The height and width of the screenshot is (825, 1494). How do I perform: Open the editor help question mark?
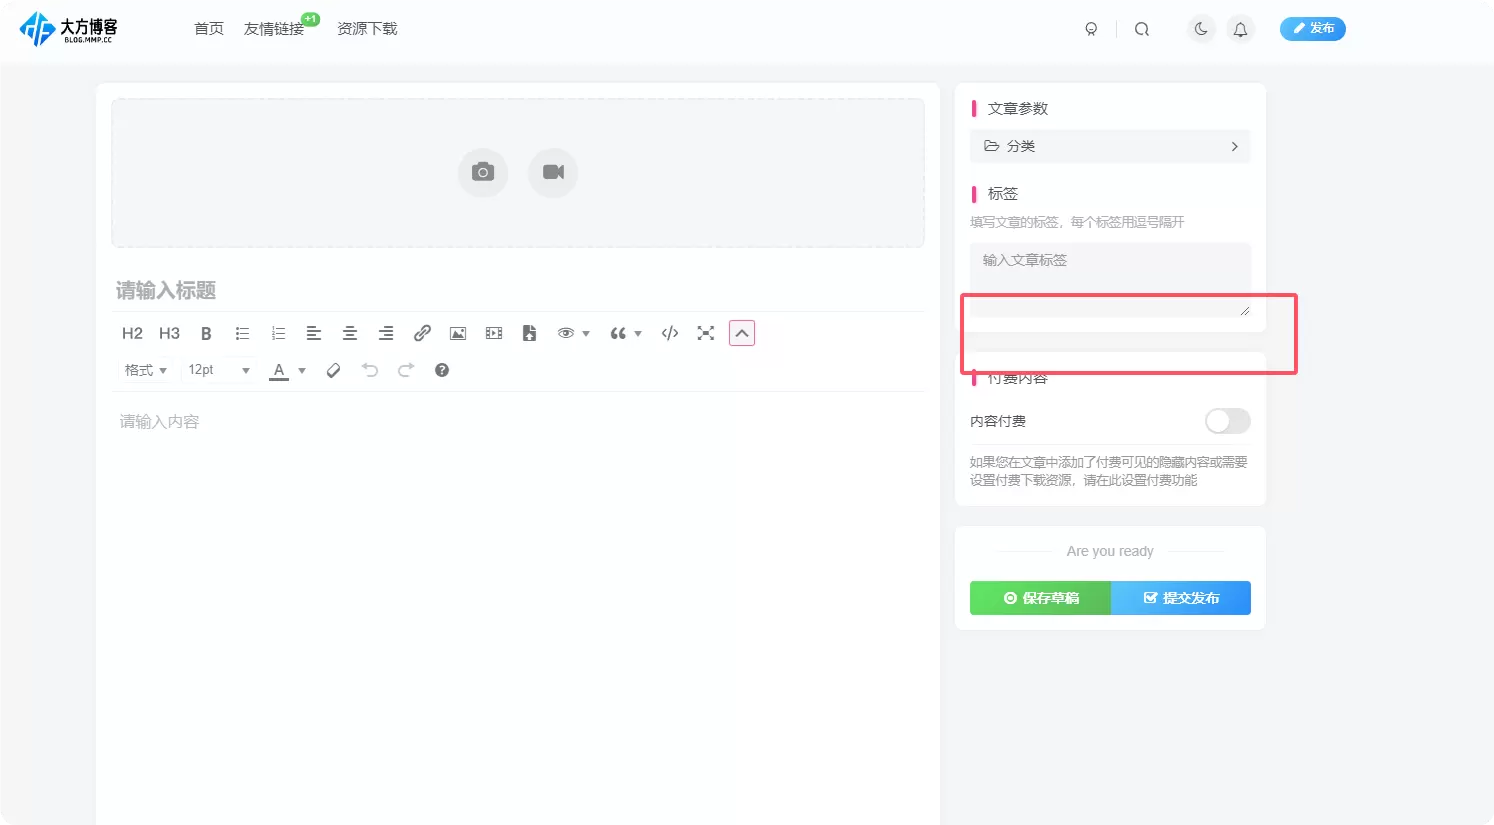click(x=442, y=370)
